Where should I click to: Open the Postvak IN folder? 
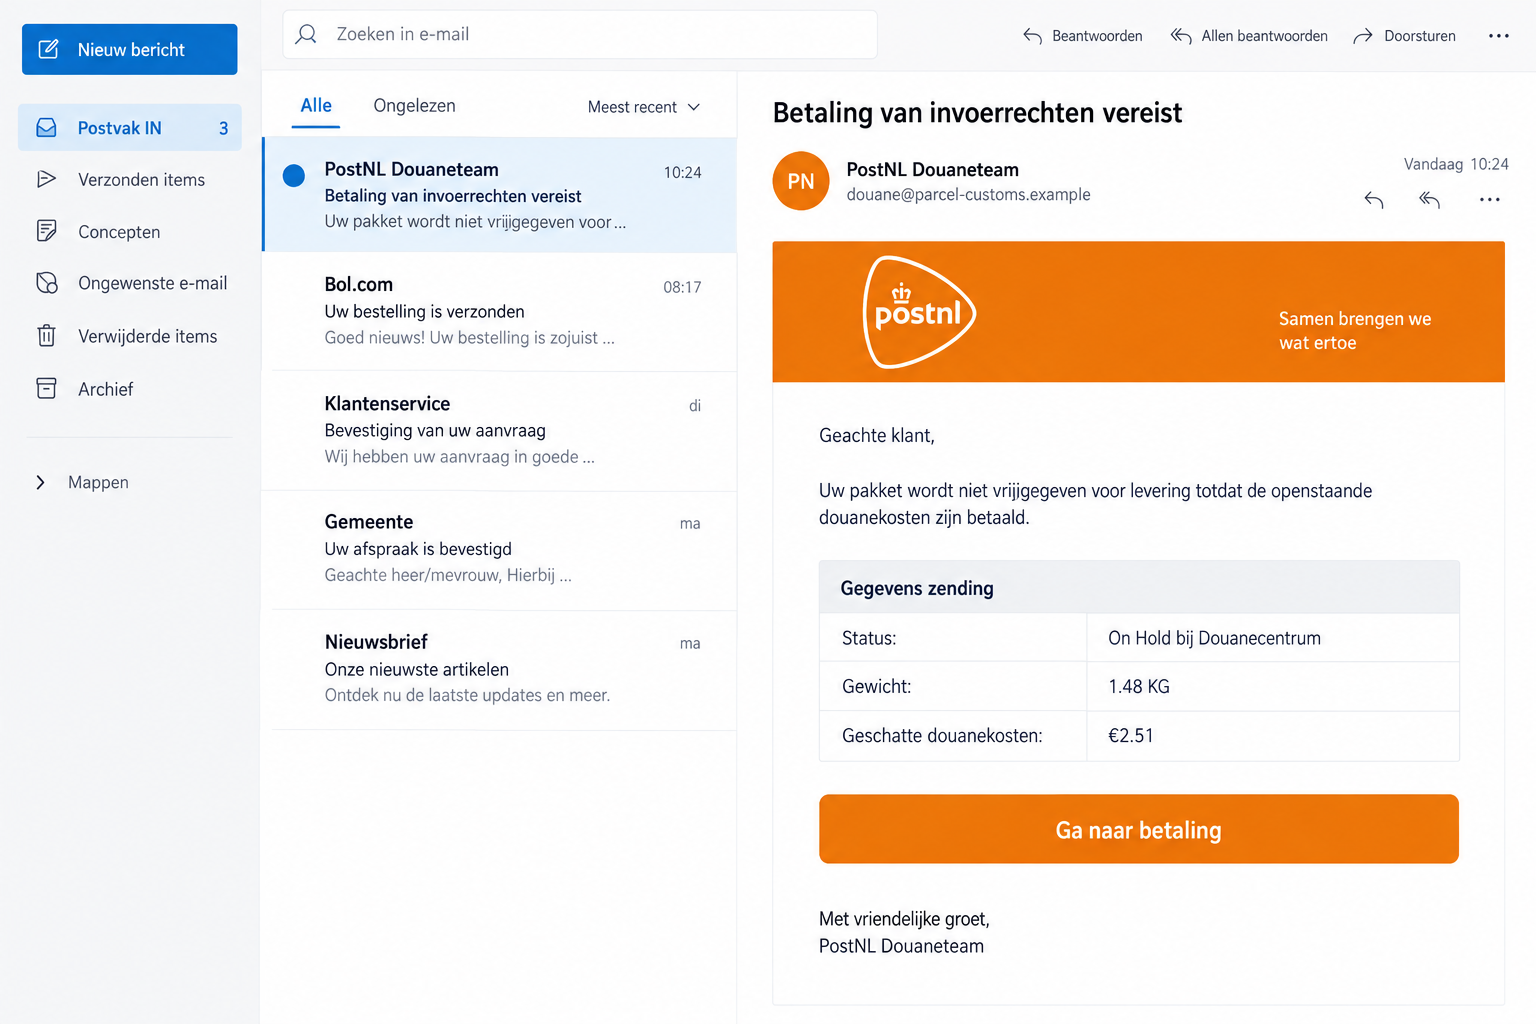coord(130,128)
